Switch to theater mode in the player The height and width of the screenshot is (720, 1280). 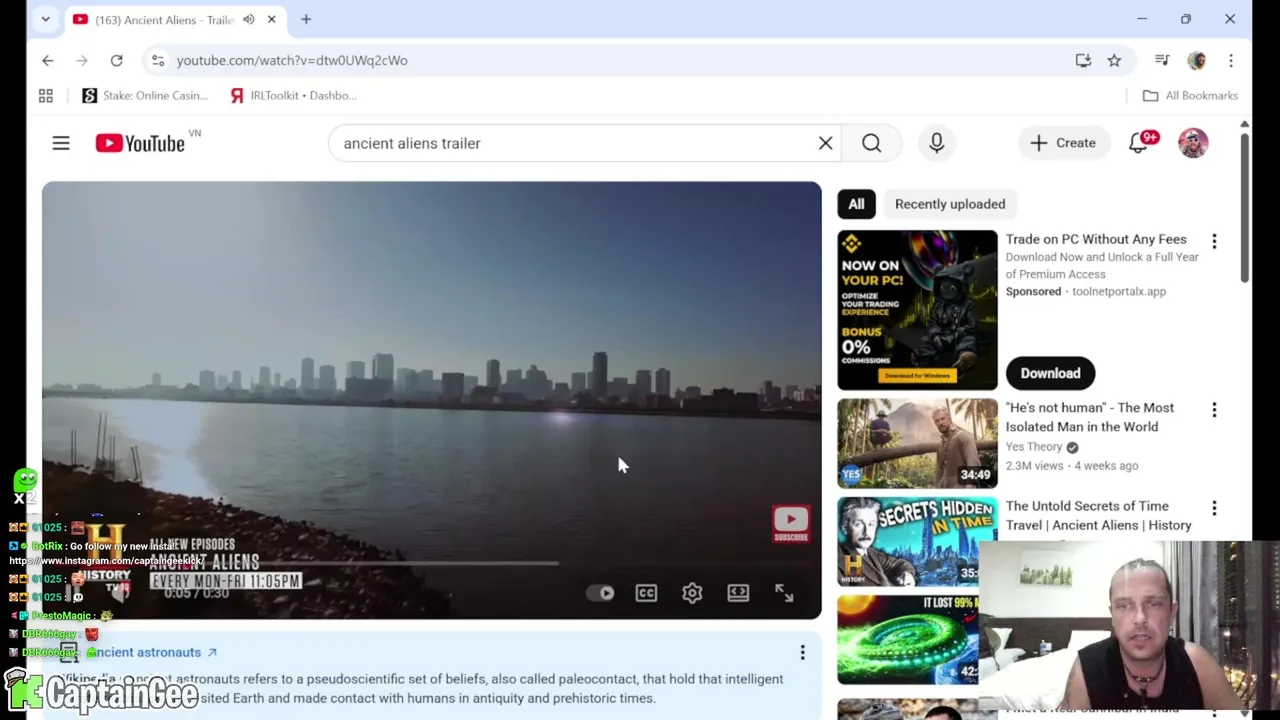pyautogui.click(x=738, y=593)
